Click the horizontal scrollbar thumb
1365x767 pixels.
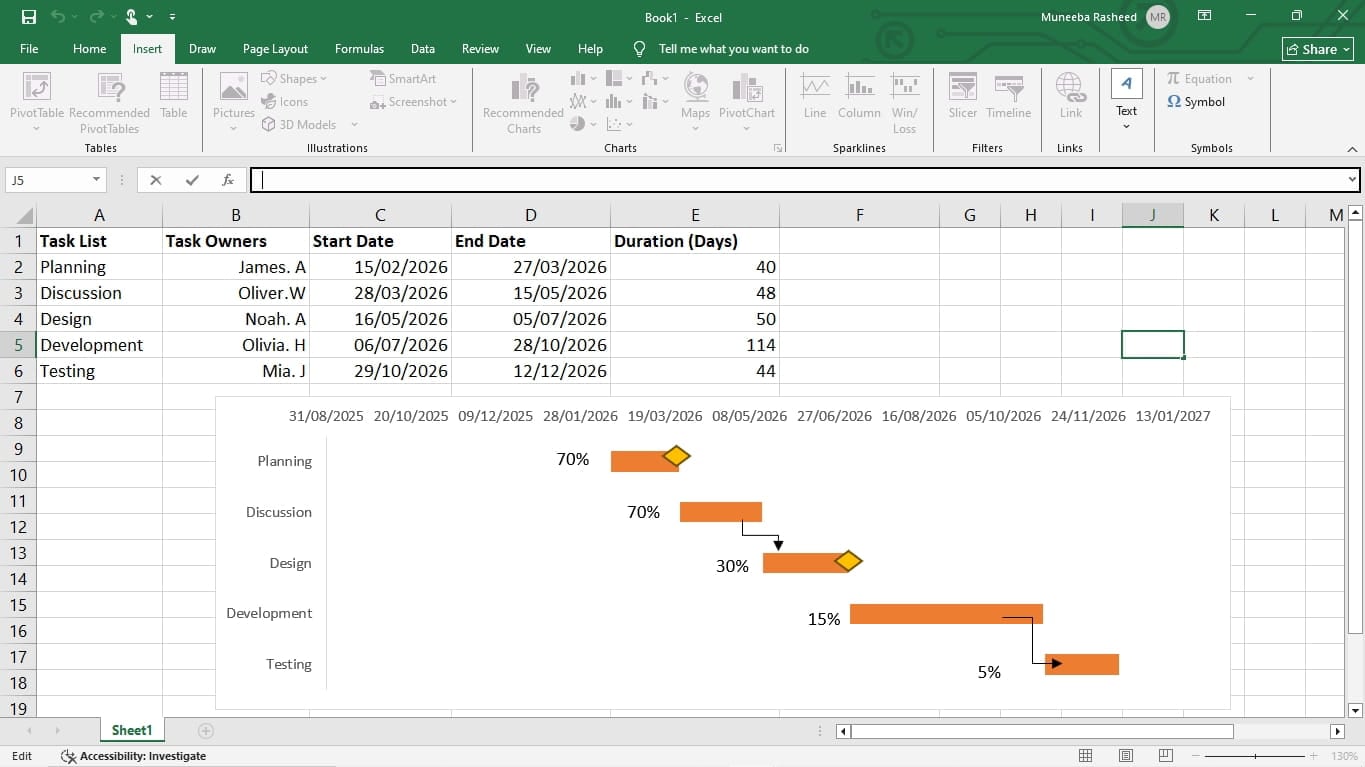pyautogui.click(x=1042, y=731)
